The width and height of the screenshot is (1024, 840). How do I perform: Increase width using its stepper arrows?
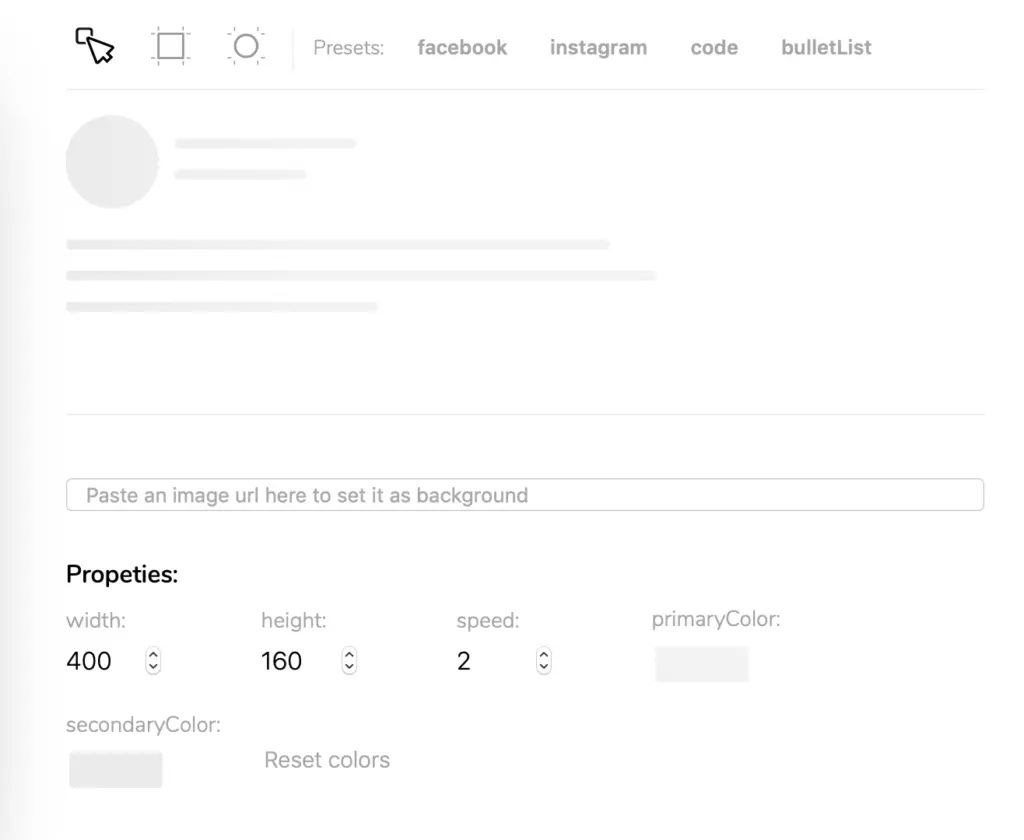(x=152, y=655)
